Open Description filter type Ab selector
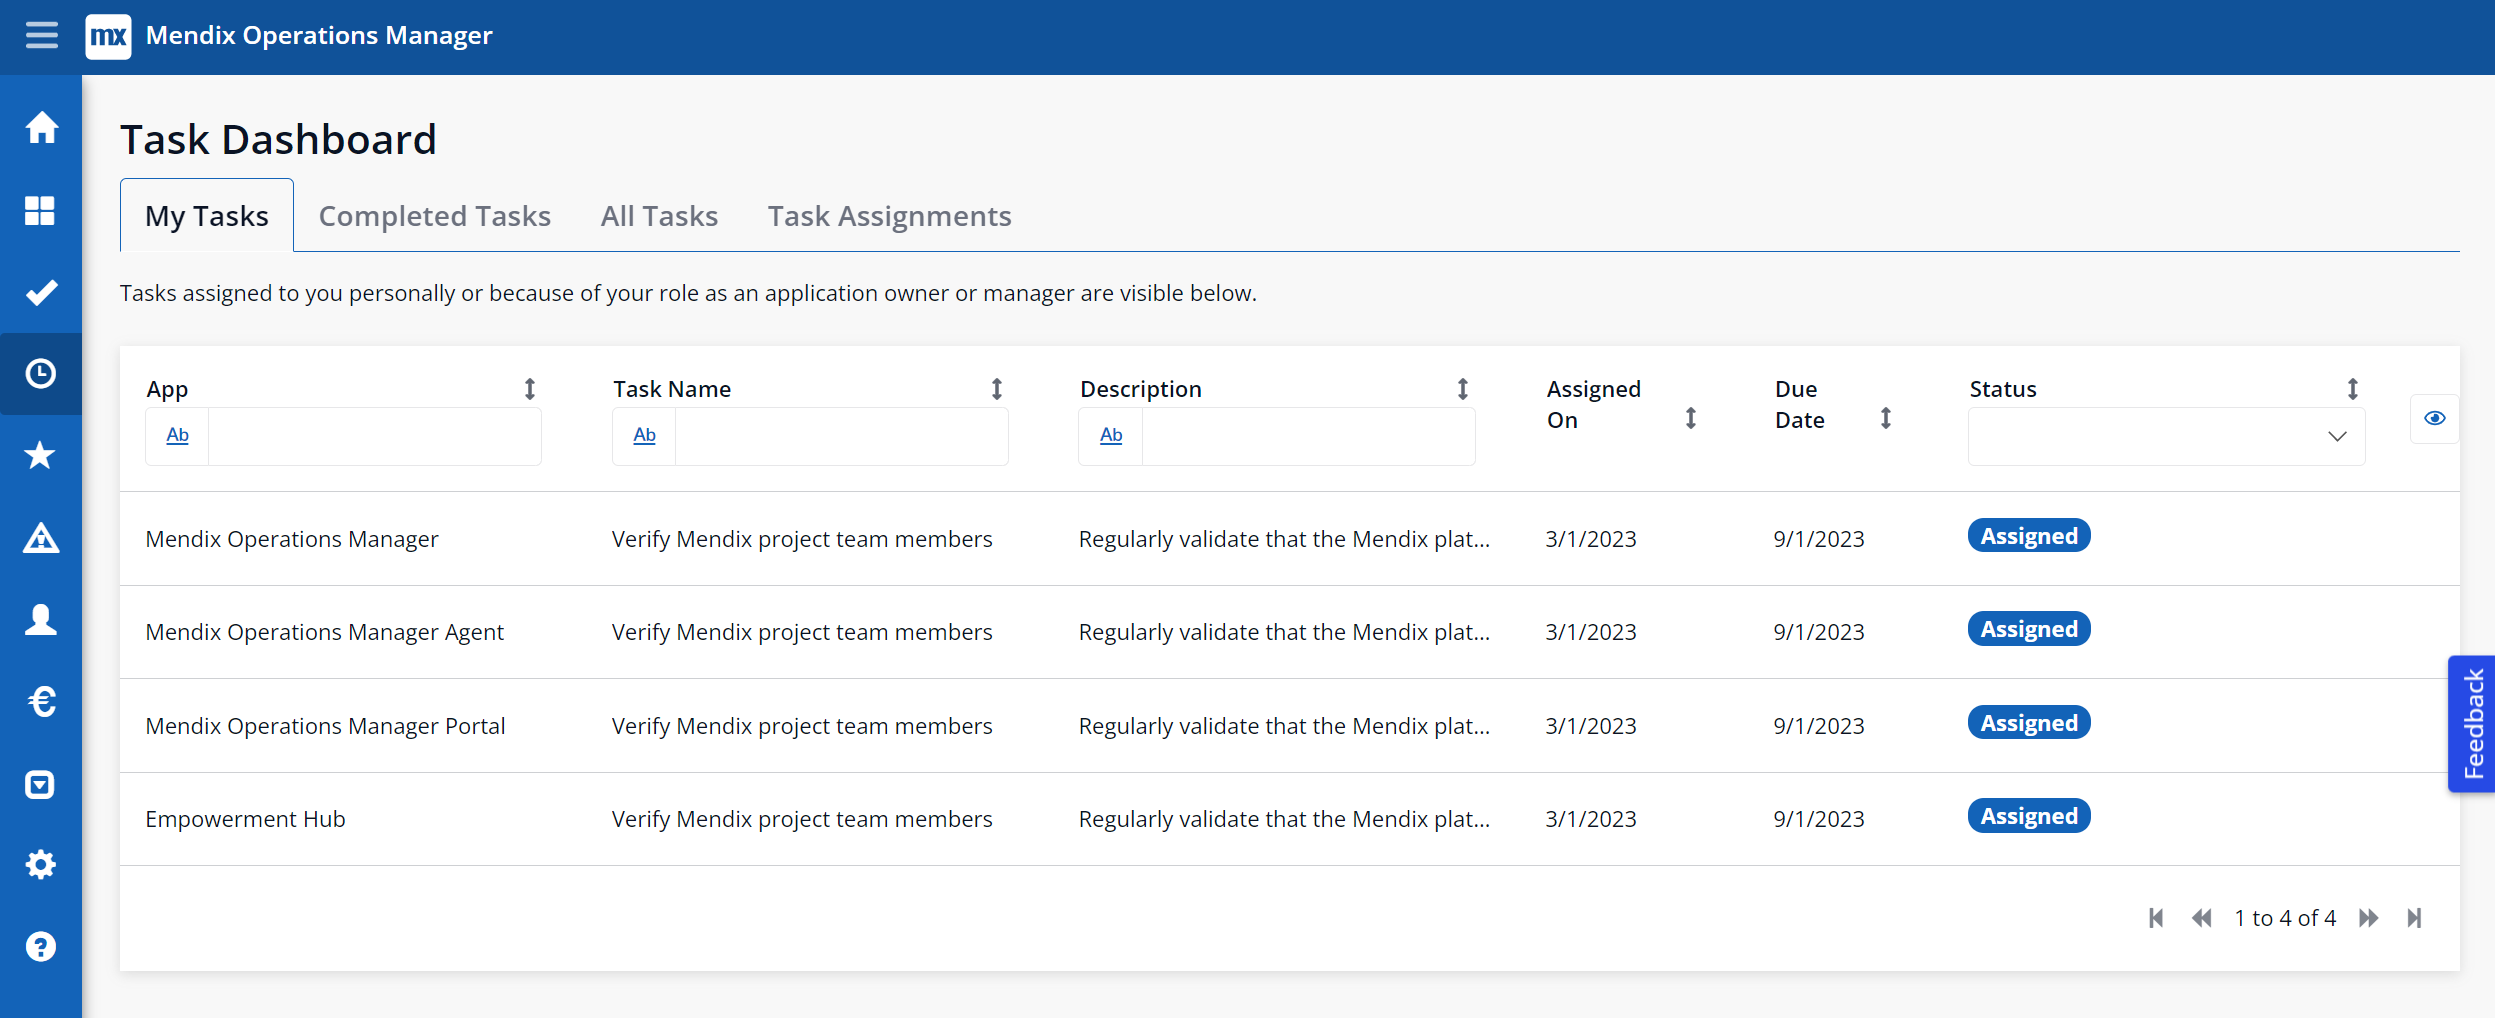 tap(1111, 436)
